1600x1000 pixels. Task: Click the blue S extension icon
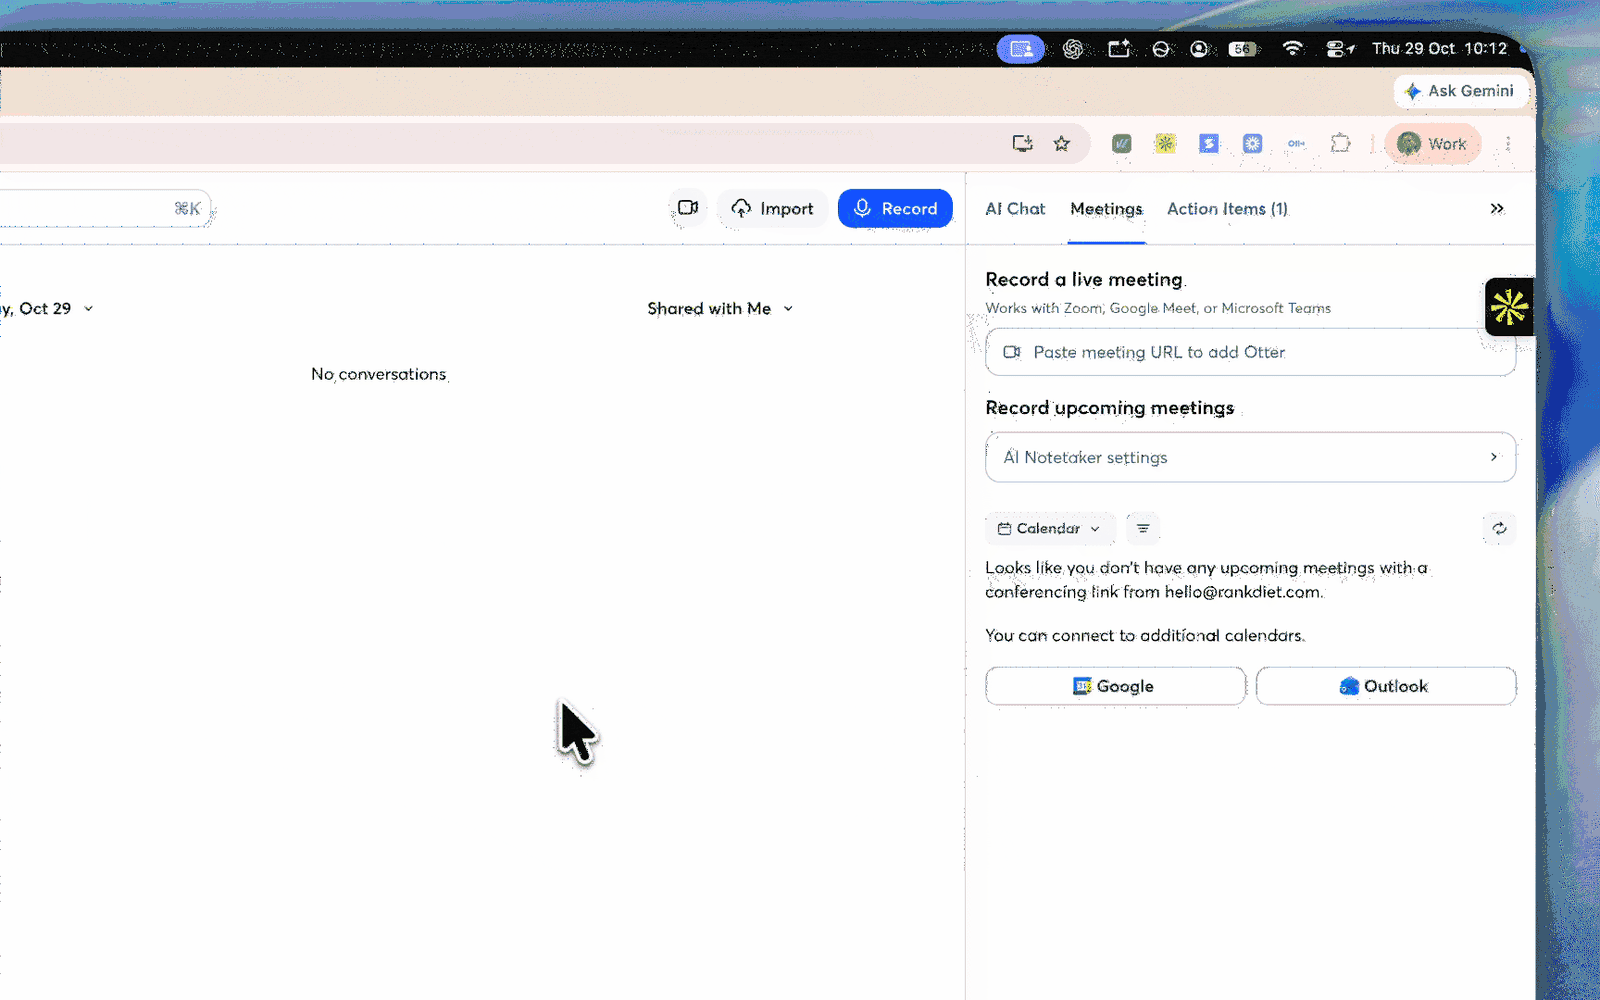pyautogui.click(x=1209, y=144)
